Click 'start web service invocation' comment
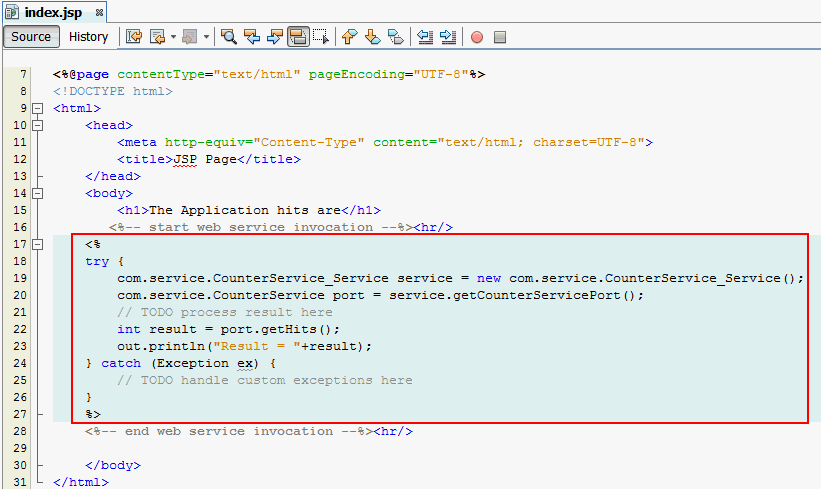This screenshot has width=821, height=489. click(261, 227)
